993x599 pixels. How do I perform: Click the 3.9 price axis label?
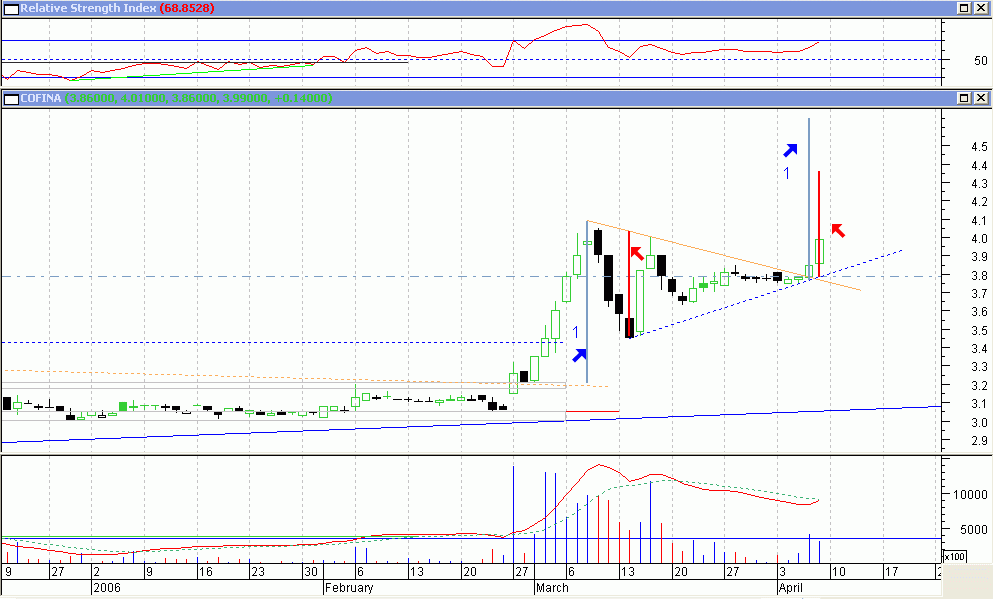979,257
